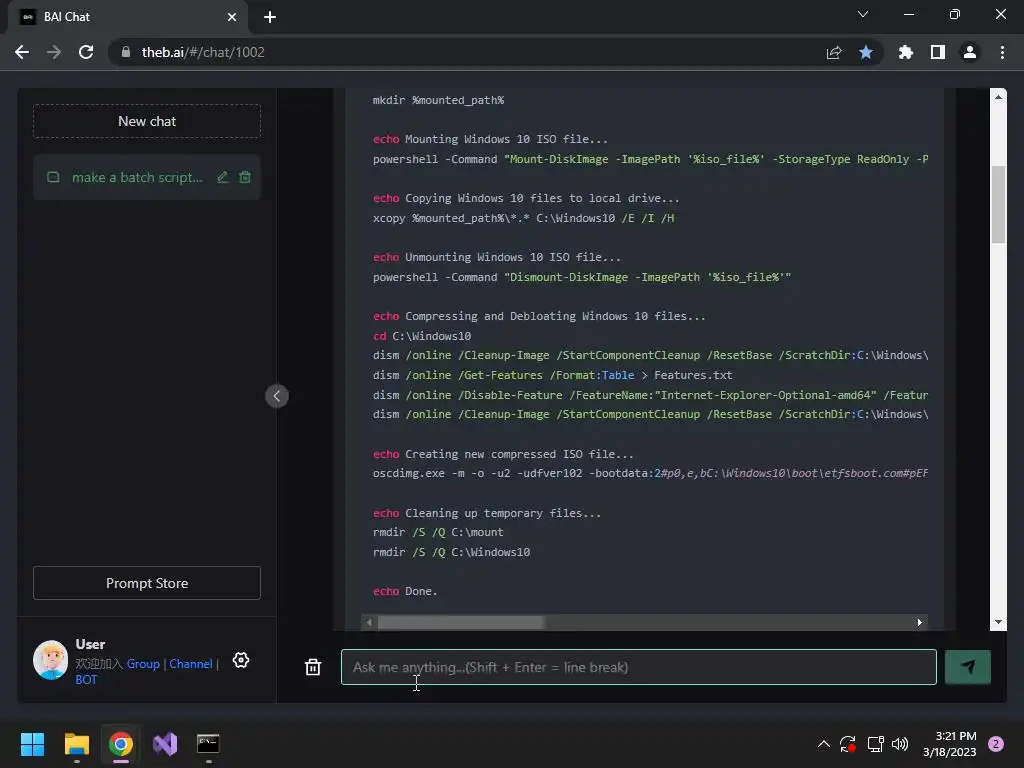Click the 'dism /online /Get-Features' line
1024x768 pixels.
click(552, 375)
